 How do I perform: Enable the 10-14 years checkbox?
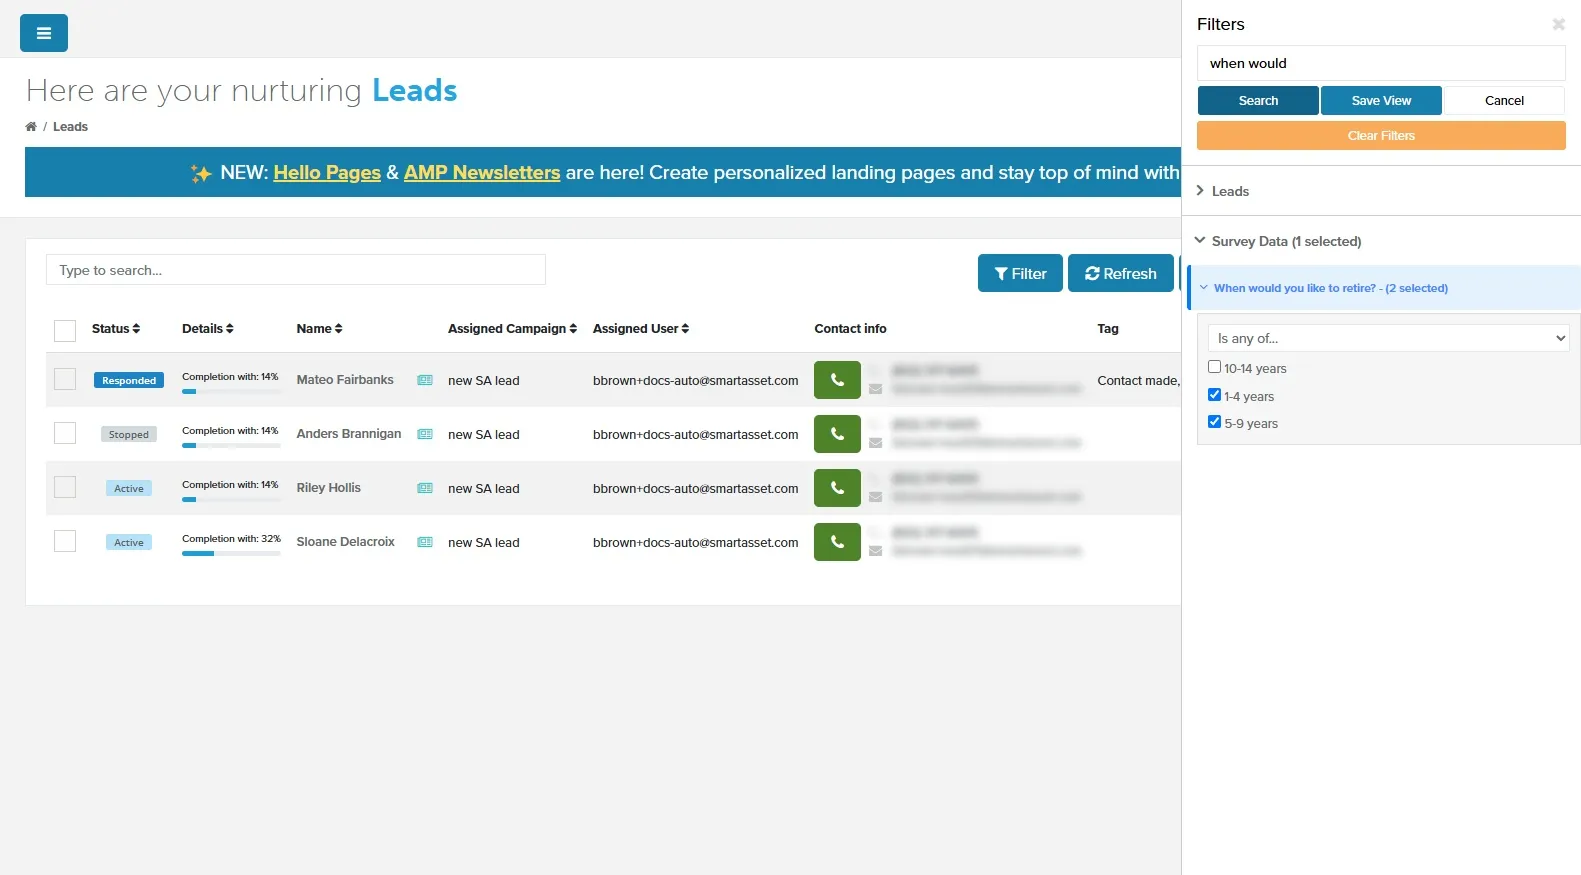1214,367
